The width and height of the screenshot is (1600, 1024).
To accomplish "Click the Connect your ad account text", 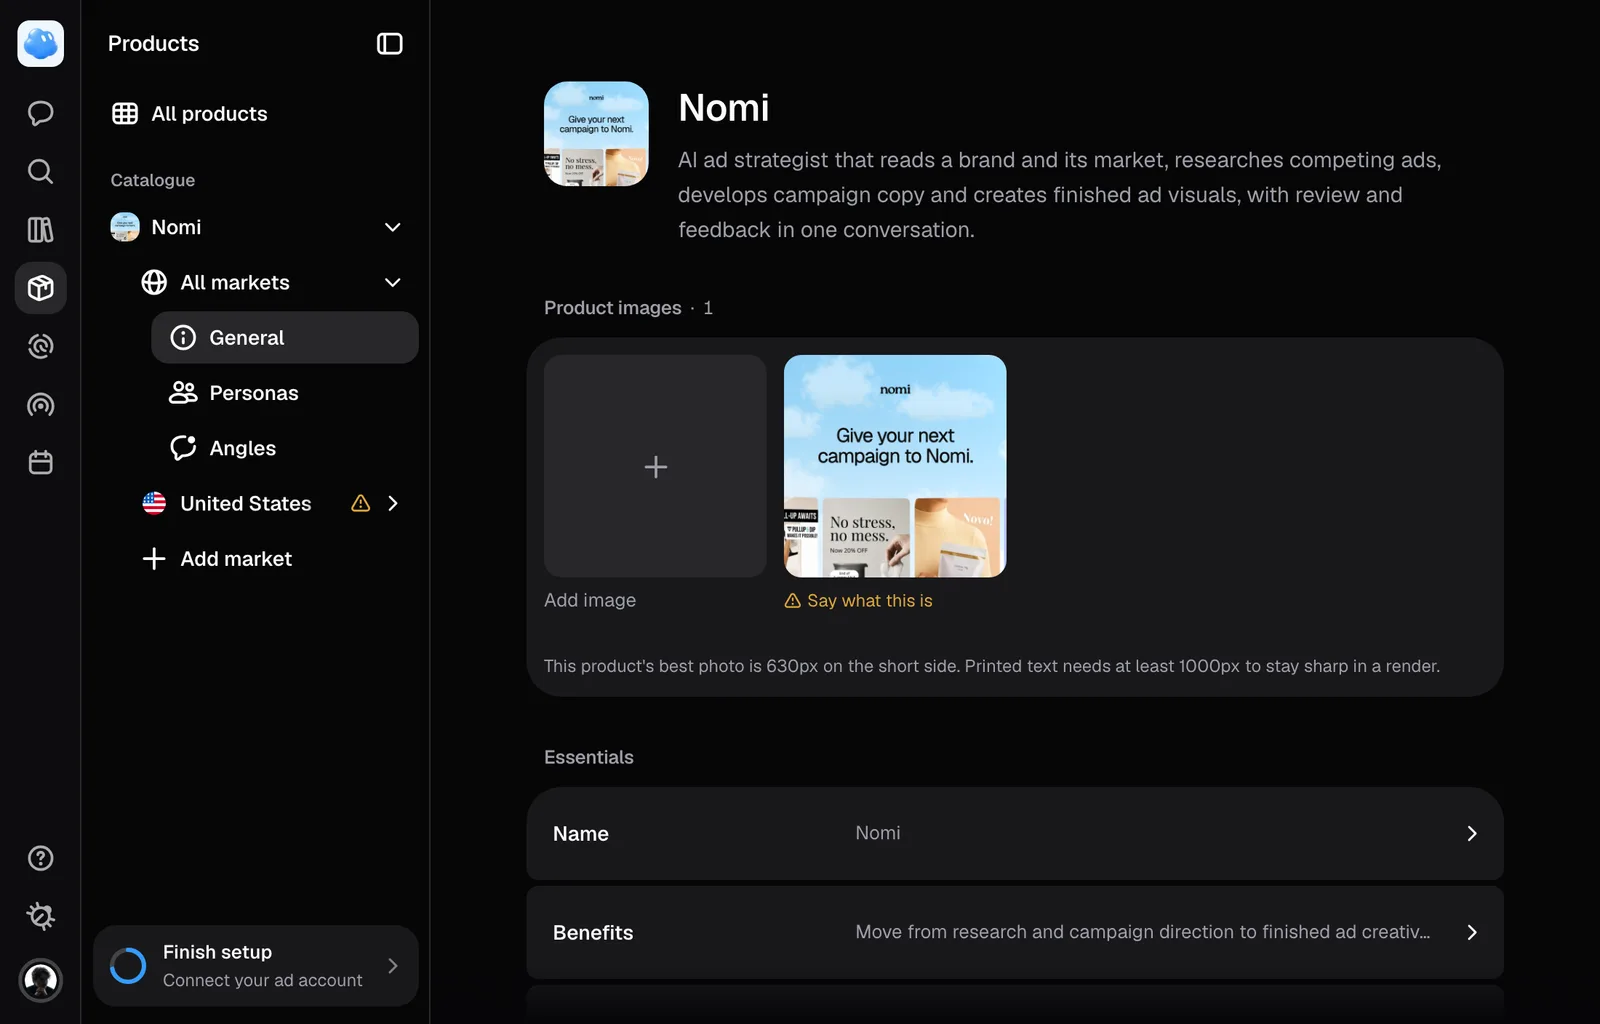I will pos(263,981).
